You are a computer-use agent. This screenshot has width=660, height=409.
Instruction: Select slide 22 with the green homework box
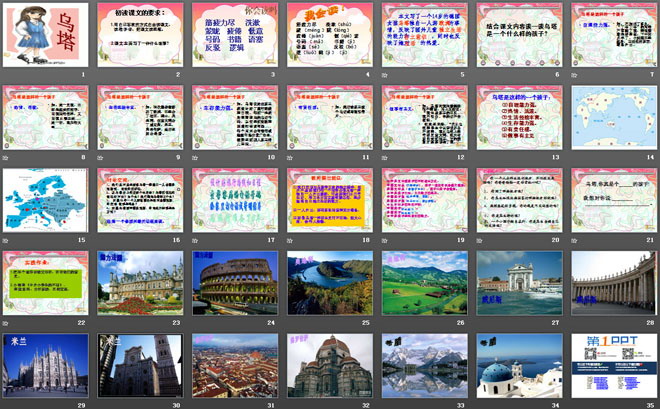pos(45,283)
